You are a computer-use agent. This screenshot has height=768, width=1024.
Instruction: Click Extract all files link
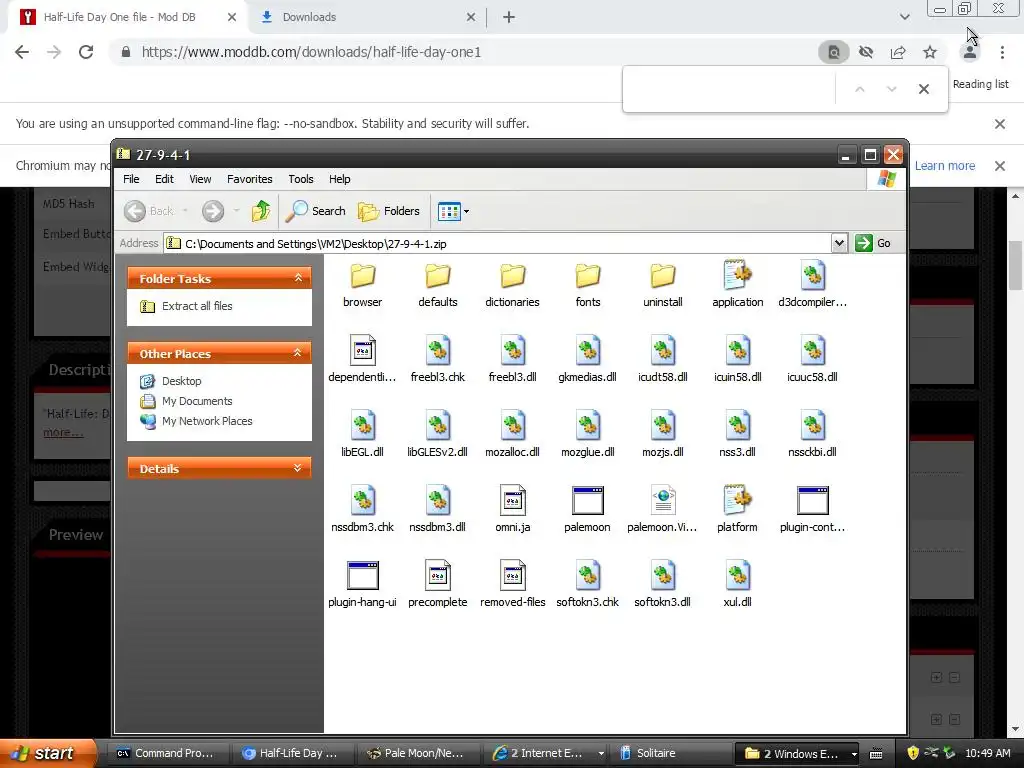click(197, 306)
